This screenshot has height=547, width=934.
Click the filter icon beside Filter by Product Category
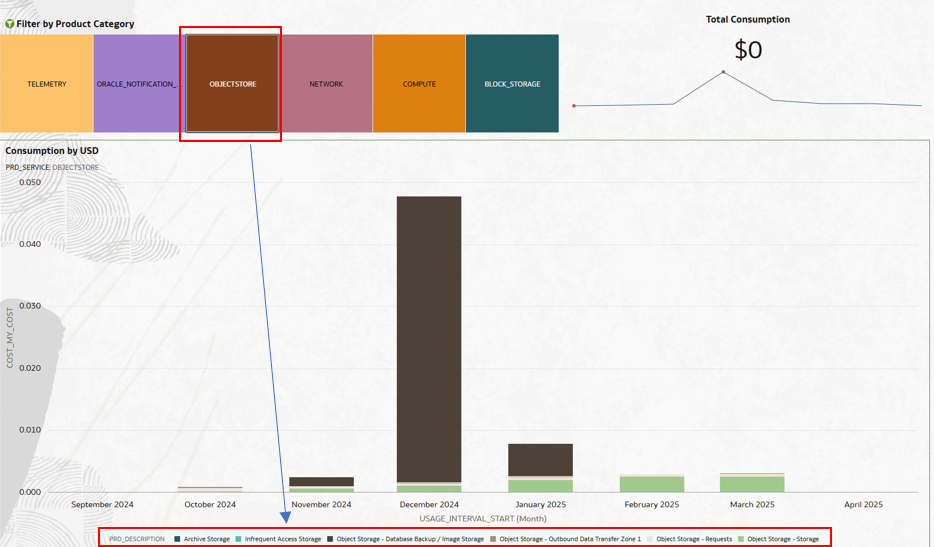10,24
